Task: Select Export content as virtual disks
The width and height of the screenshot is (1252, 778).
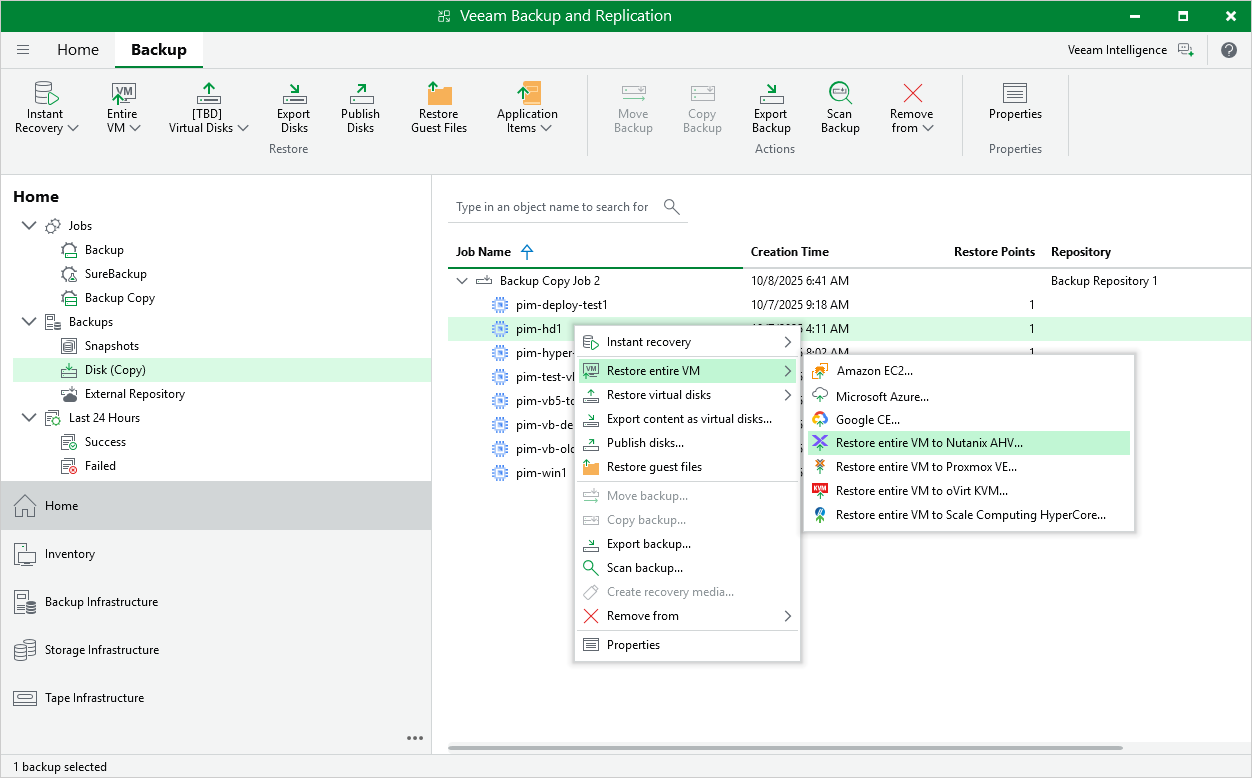Action: (687, 419)
